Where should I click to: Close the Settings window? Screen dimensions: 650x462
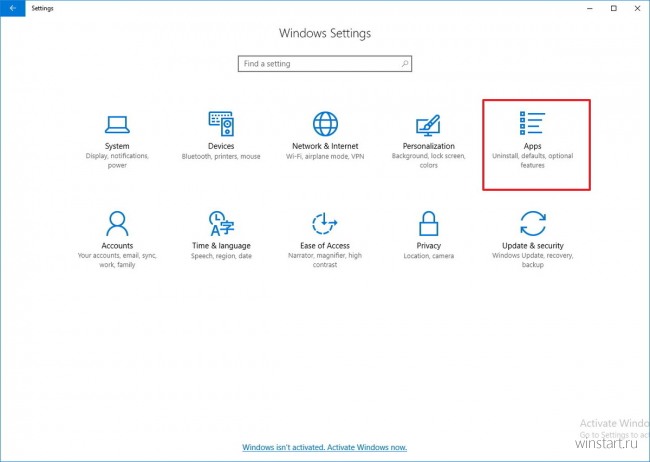pos(638,8)
